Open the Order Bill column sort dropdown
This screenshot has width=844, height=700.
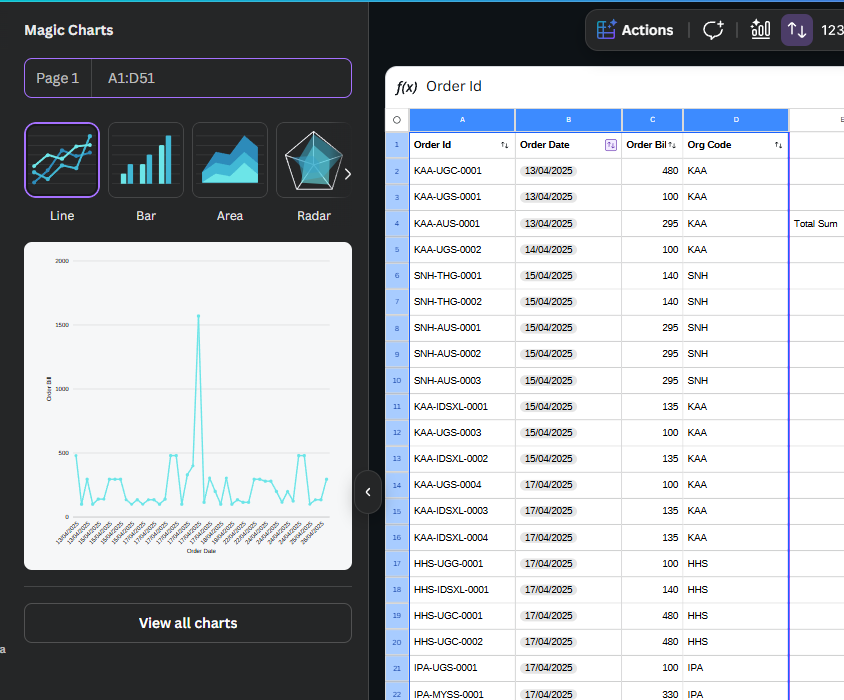tap(672, 145)
